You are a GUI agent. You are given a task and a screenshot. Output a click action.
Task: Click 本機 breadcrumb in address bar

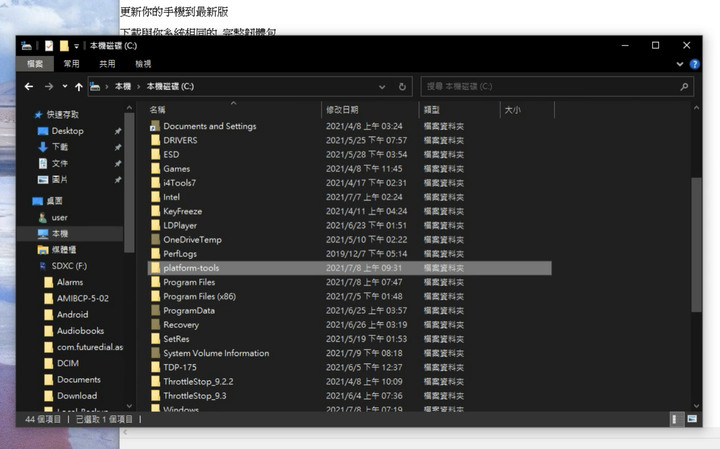tap(123, 86)
